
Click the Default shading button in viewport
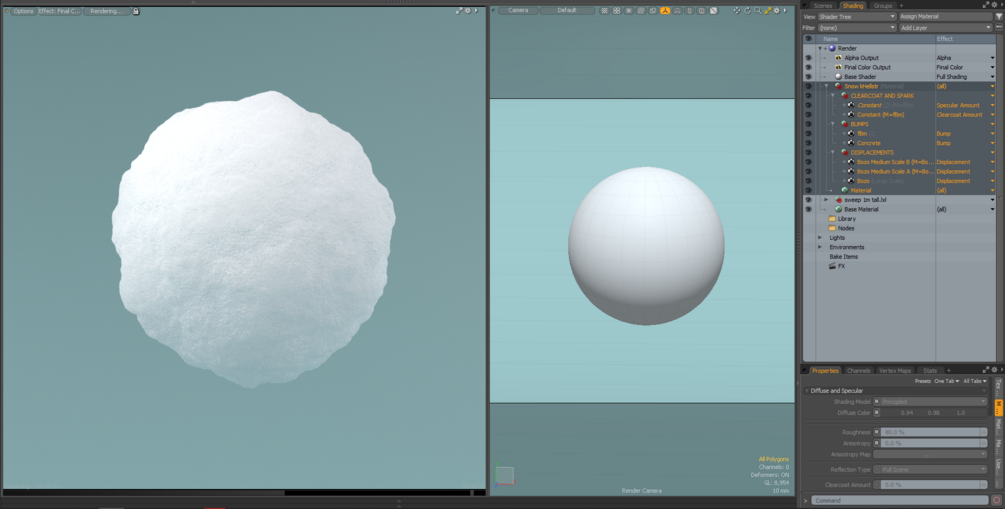[567, 11]
